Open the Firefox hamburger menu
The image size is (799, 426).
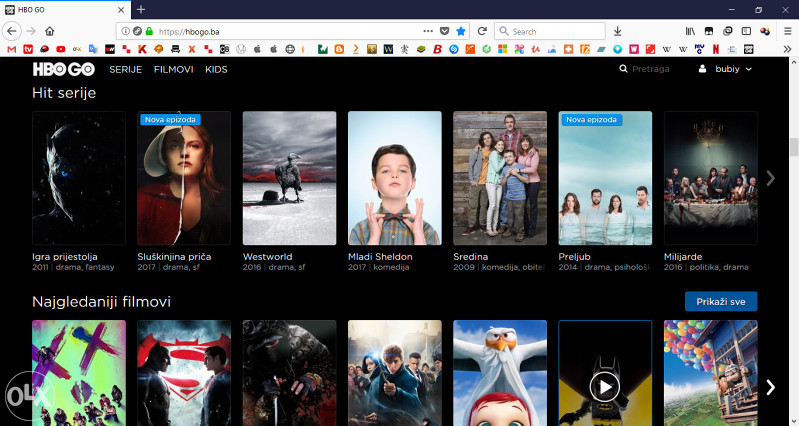(x=788, y=31)
